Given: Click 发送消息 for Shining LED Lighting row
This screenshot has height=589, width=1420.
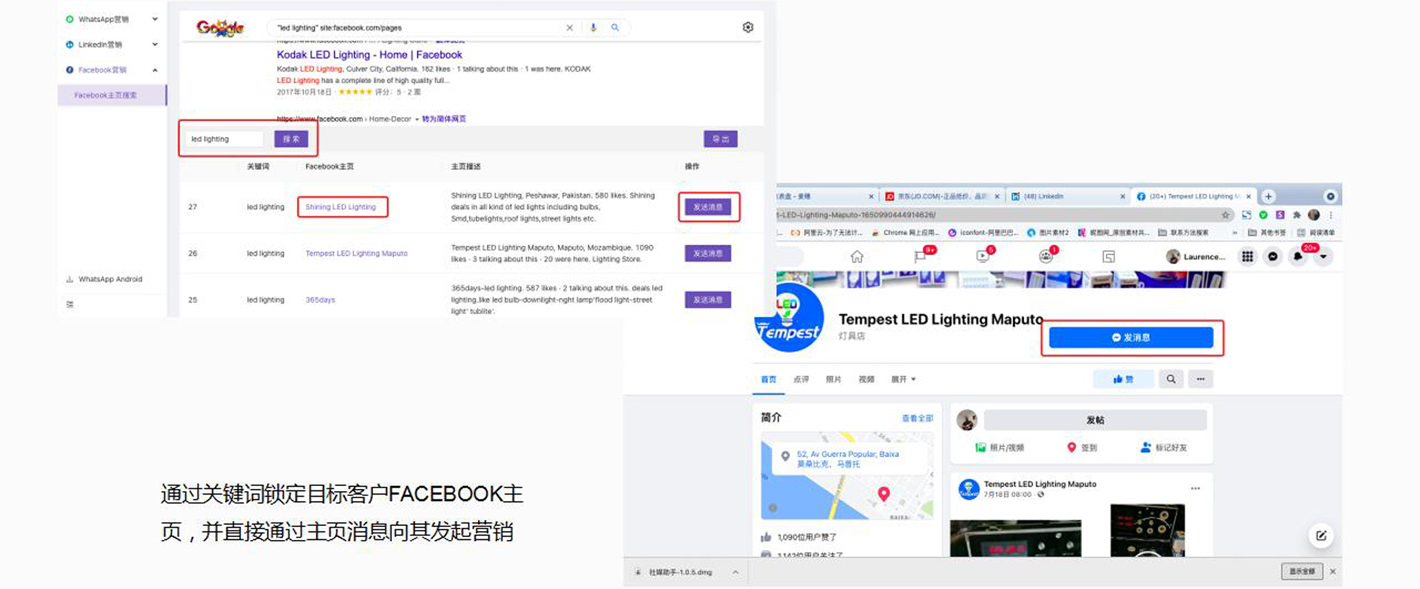Looking at the screenshot, I should [708, 207].
